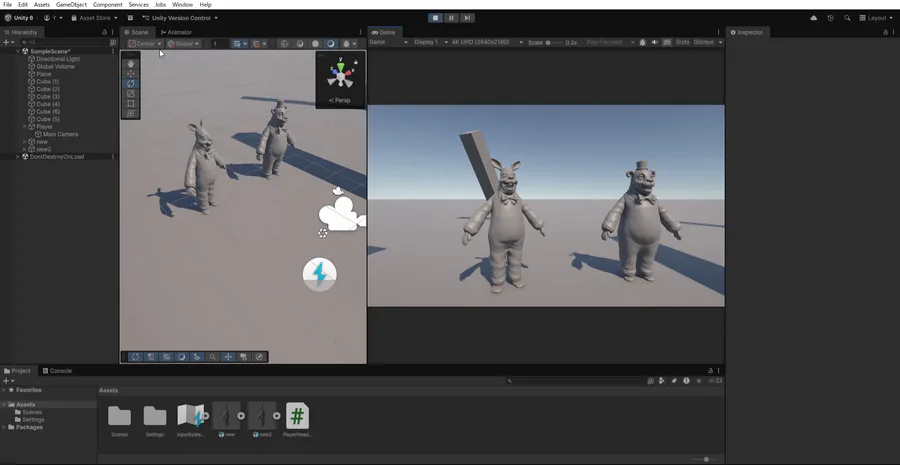The height and width of the screenshot is (465, 900).
Task: Toggle favorites star filter in Project
Action: click(699, 381)
